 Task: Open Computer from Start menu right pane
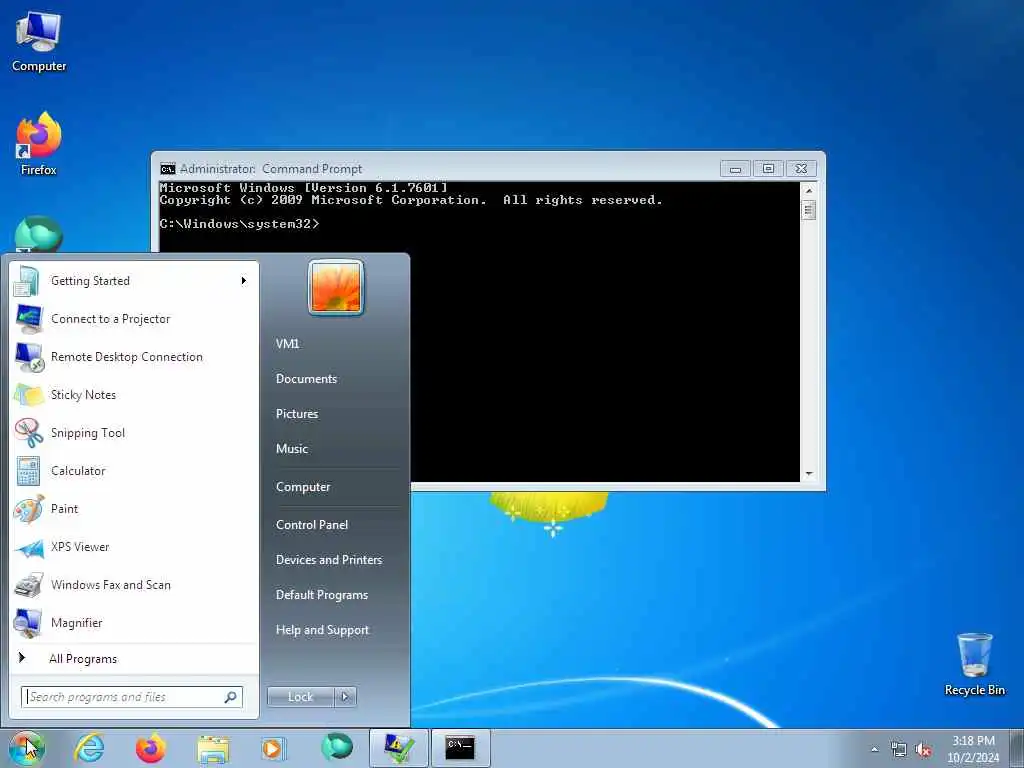pyautogui.click(x=303, y=487)
